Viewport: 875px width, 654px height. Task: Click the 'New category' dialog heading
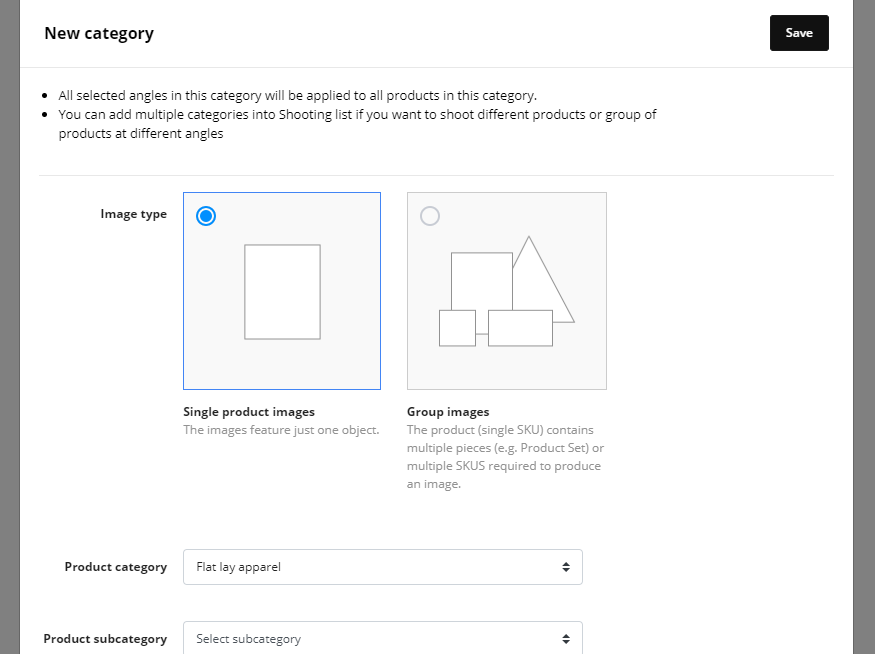point(99,33)
